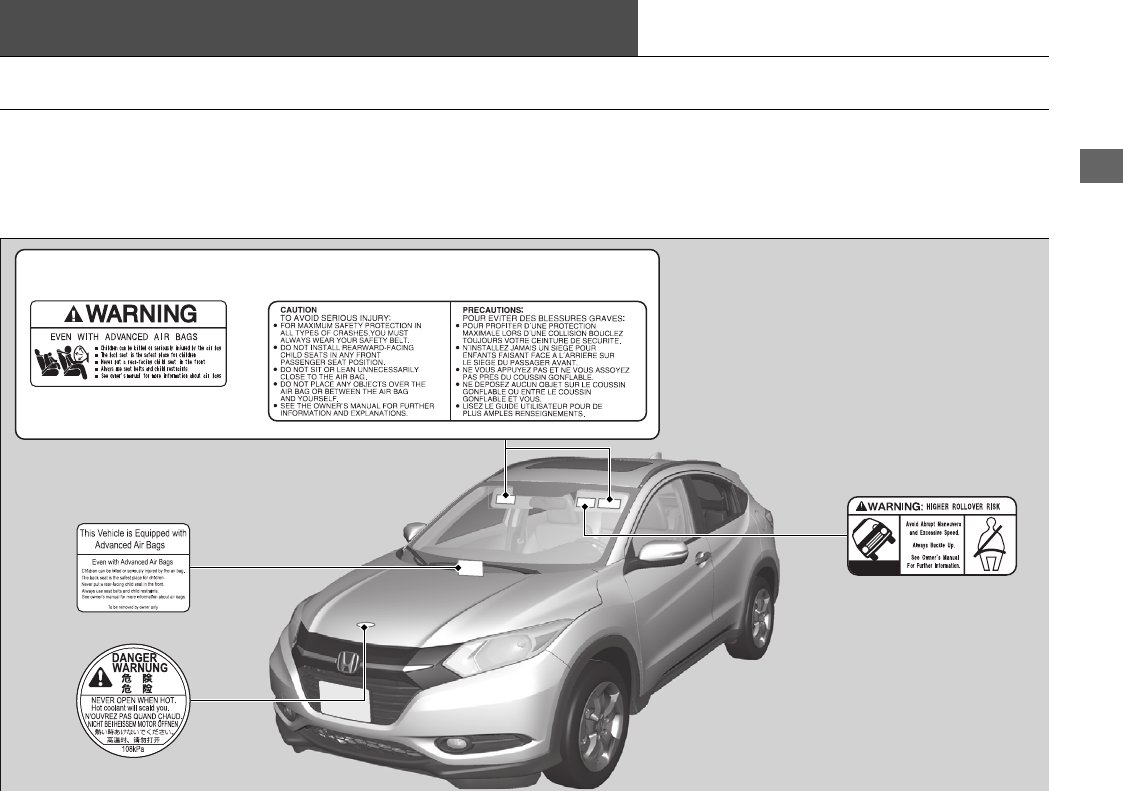The height and width of the screenshot is (791, 1123).
Task: Click the dark header bar at top
Action: (319, 28)
